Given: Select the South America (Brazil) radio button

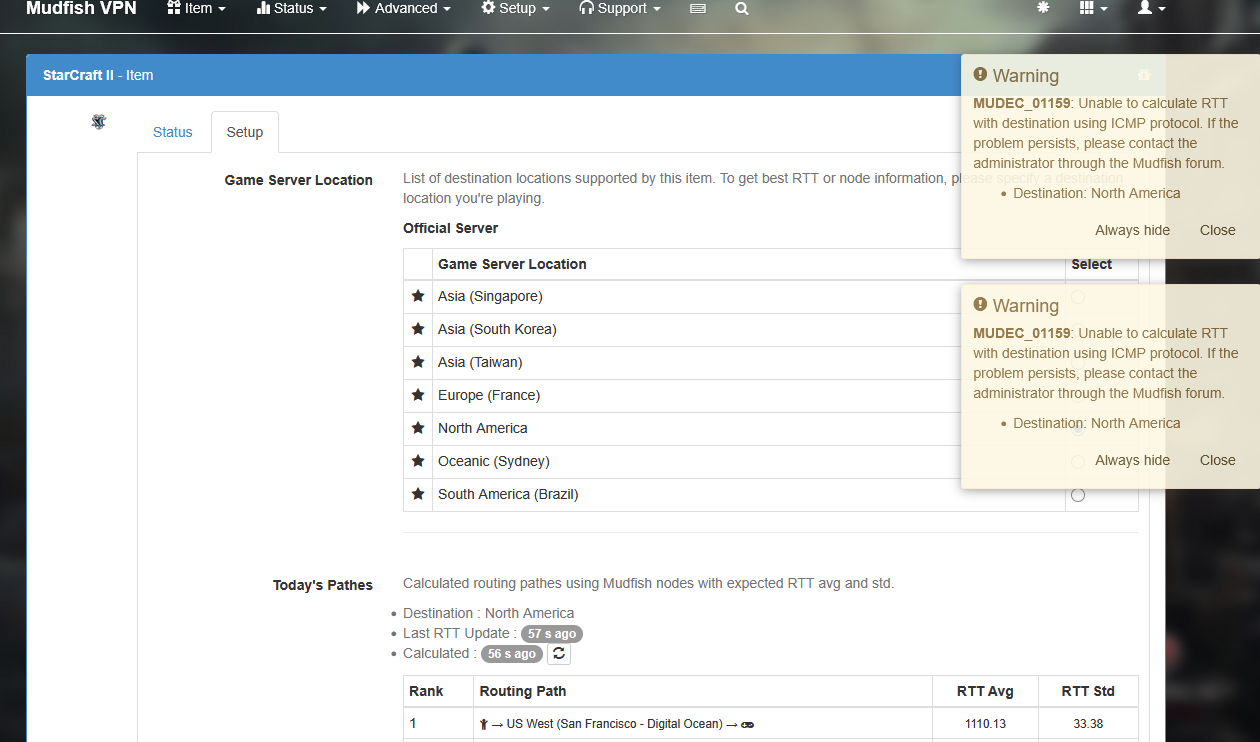Looking at the screenshot, I should tap(1078, 495).
